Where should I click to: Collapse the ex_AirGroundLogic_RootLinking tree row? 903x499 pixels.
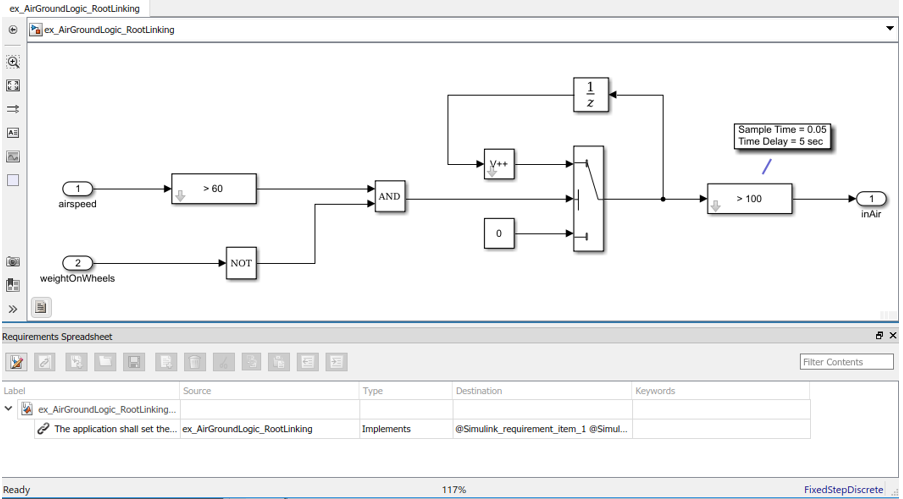[9, 409]
